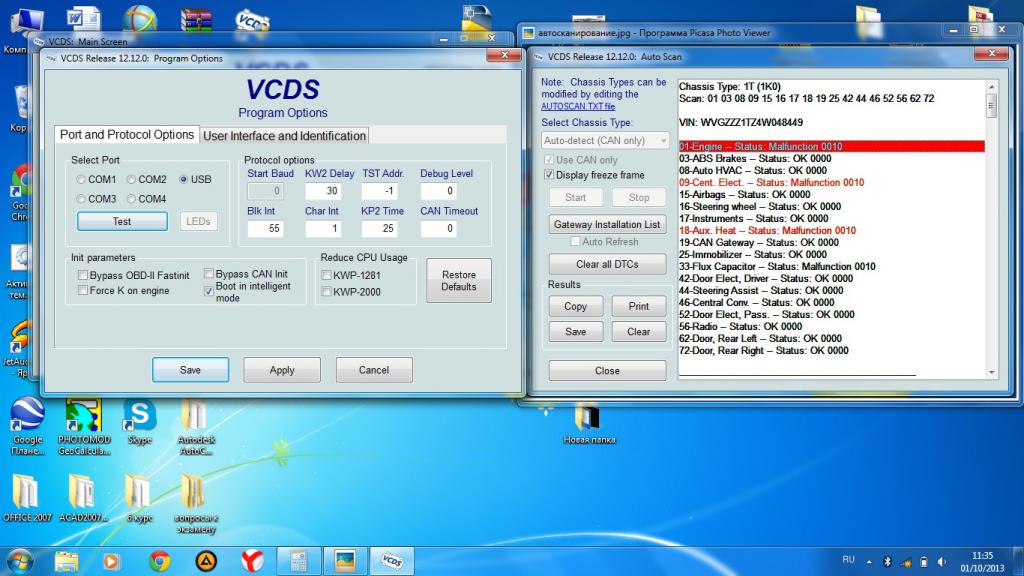Open Windows Explorer from the taskbar
This screenshot has width=1024, height=576.
pyautogui.click(x=67, y=561)
